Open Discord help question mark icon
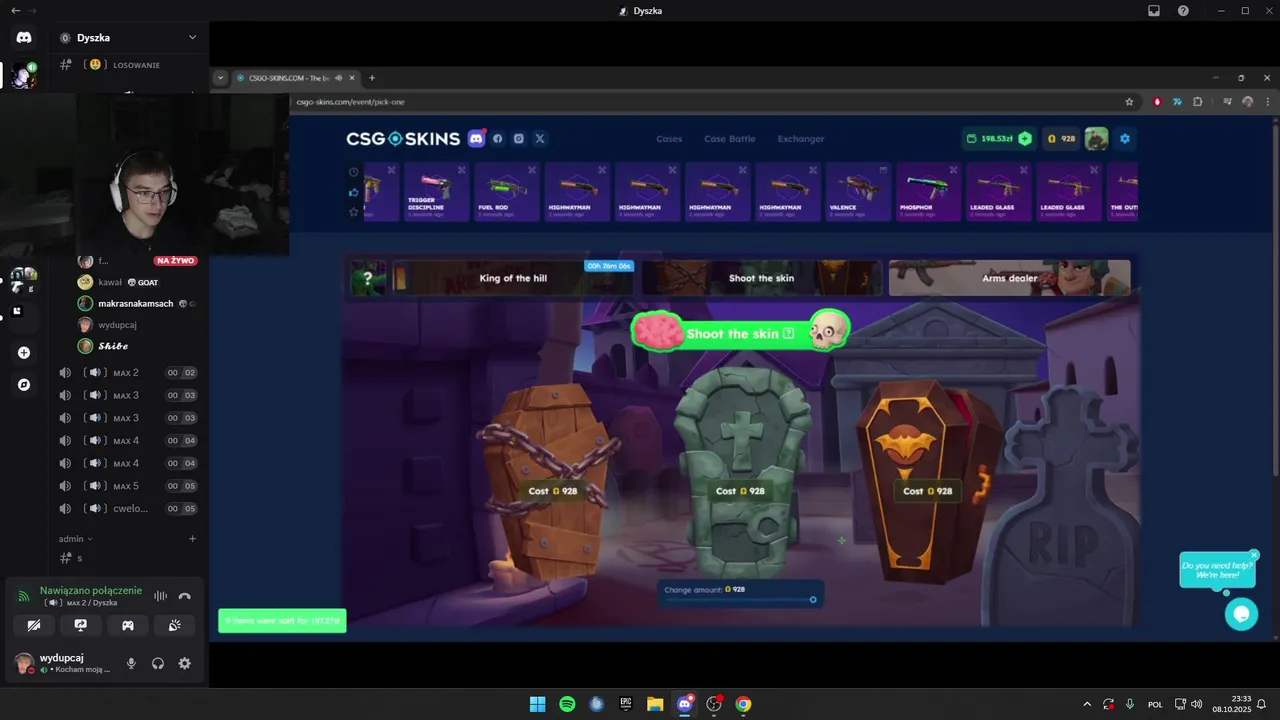This screenshot has height=720, width=1280. tap(1183, 10)
